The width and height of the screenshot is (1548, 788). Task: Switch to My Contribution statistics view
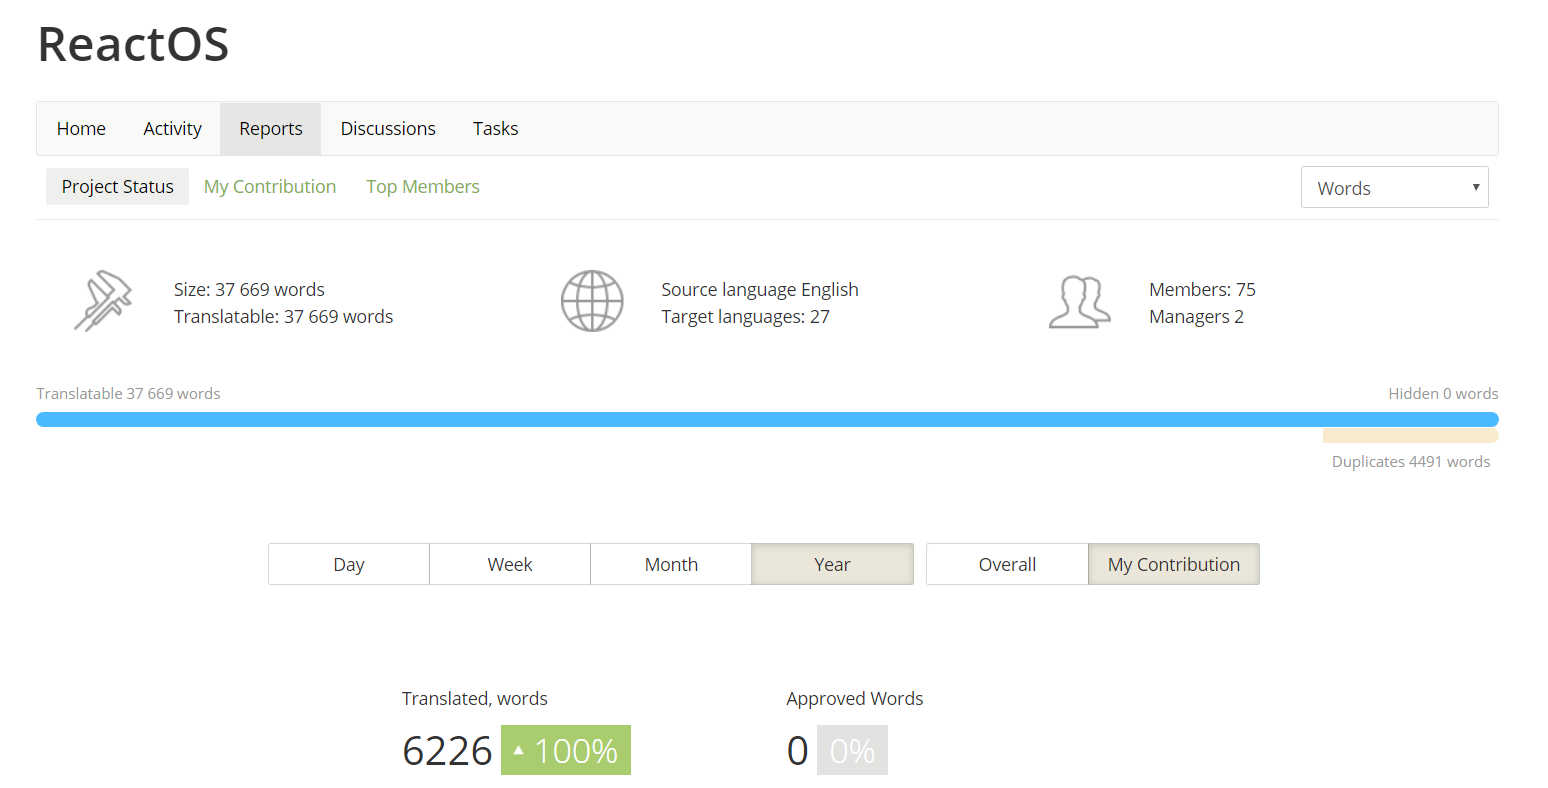tap(1174, 564)
